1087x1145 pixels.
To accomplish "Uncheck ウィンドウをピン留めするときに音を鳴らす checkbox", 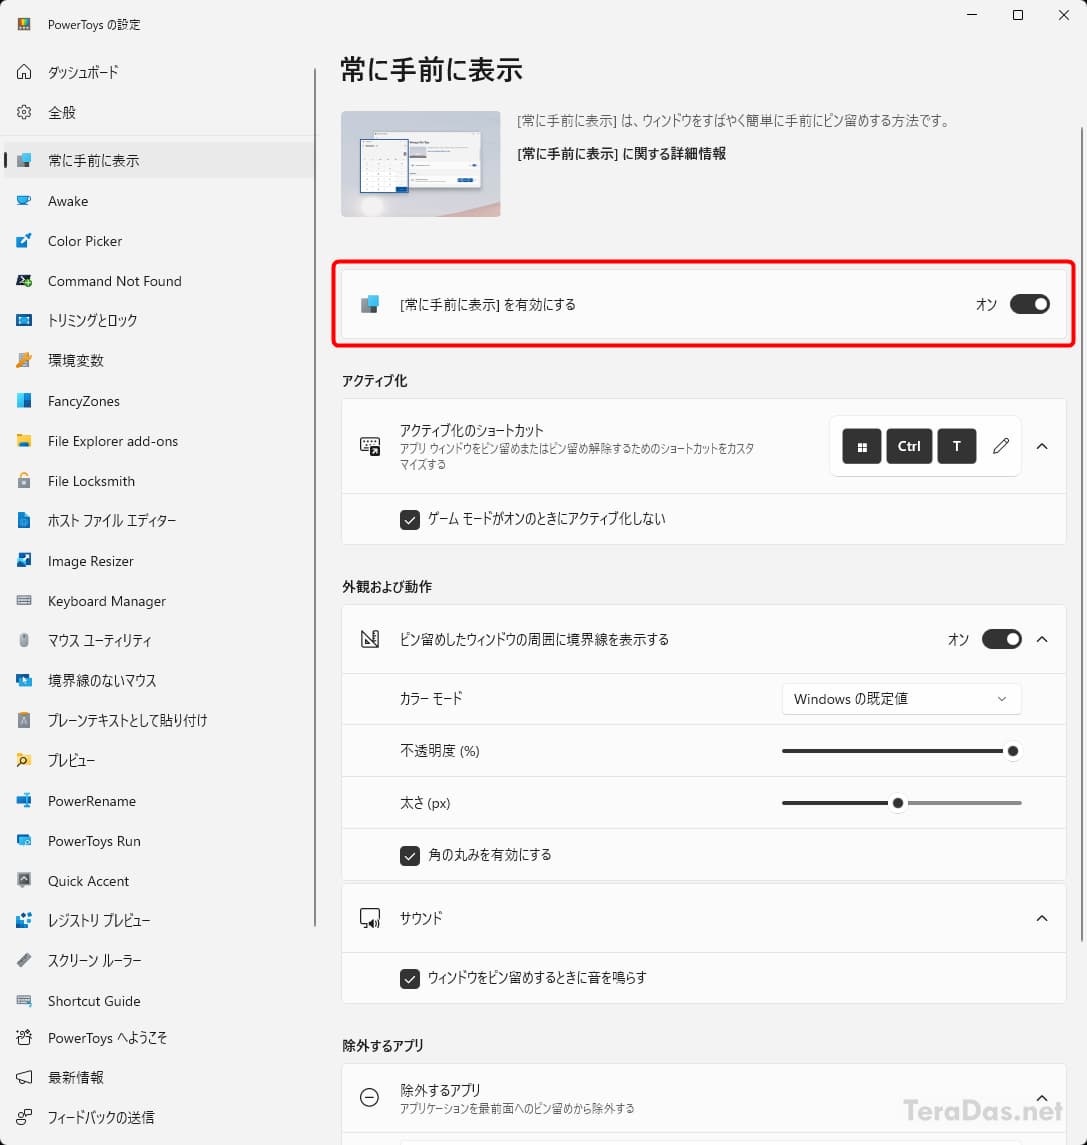I will point(410,979).
